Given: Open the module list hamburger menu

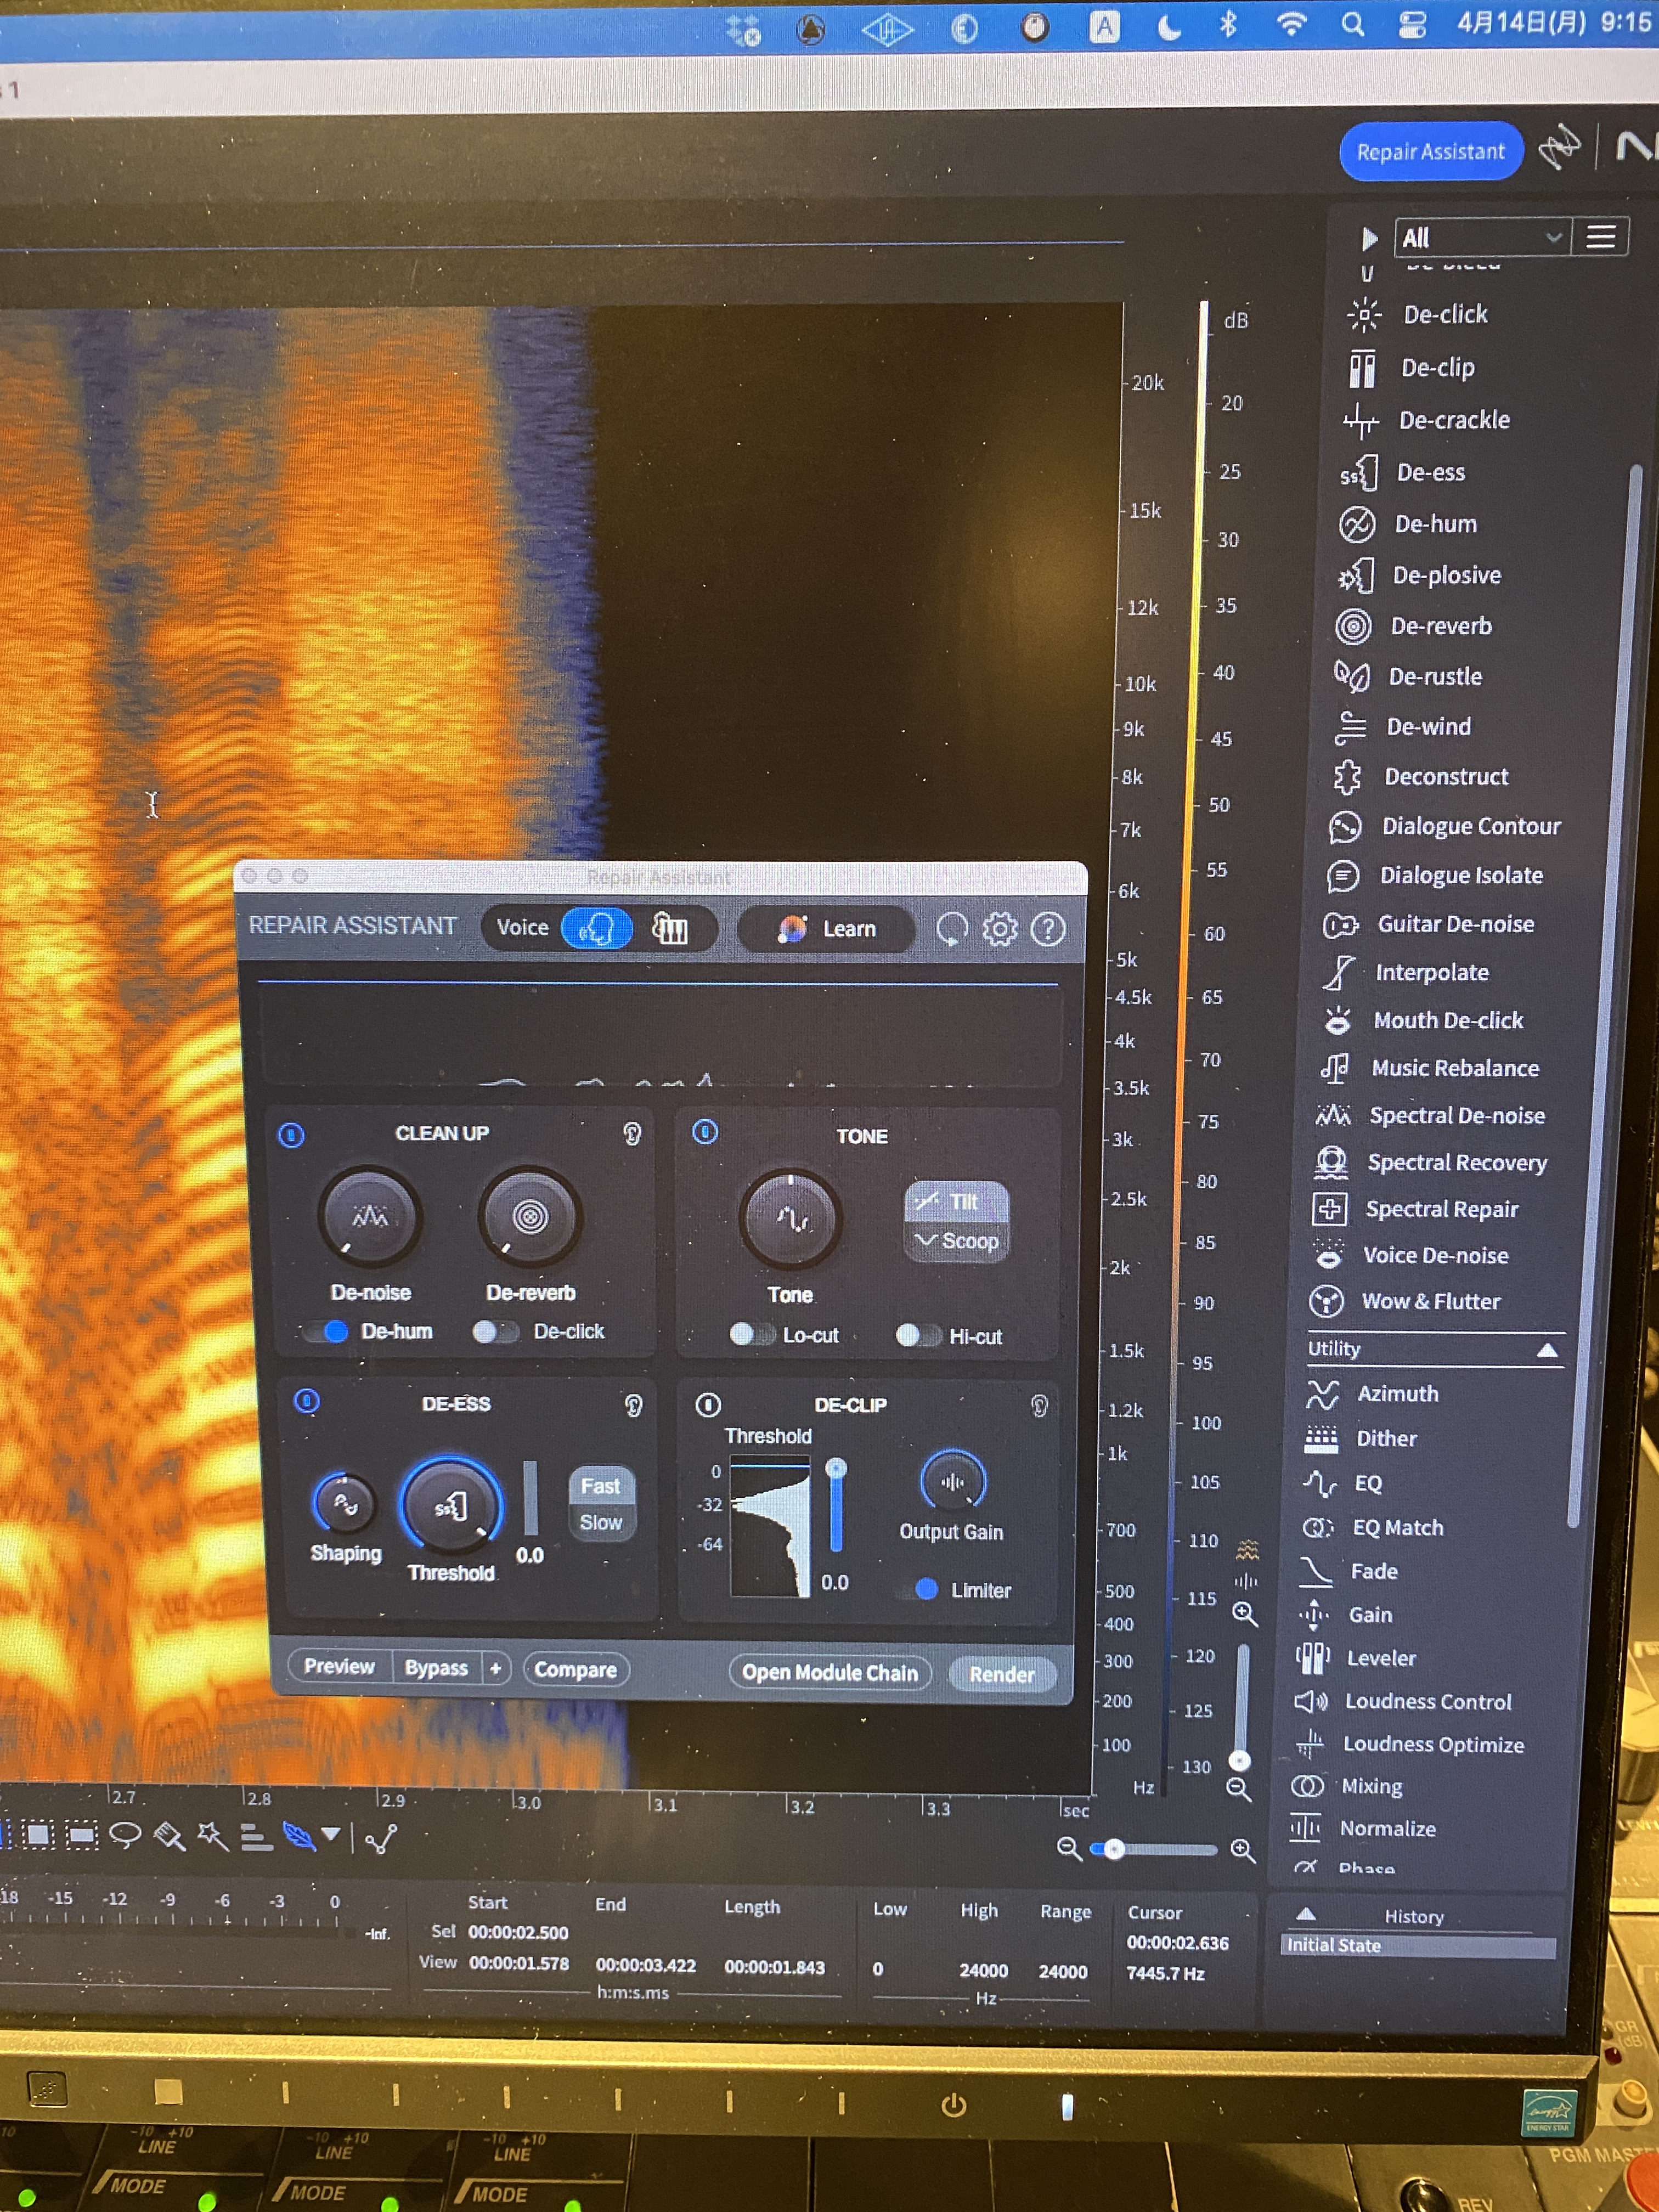Looking at the screenshot, I should pos(1600,237).
